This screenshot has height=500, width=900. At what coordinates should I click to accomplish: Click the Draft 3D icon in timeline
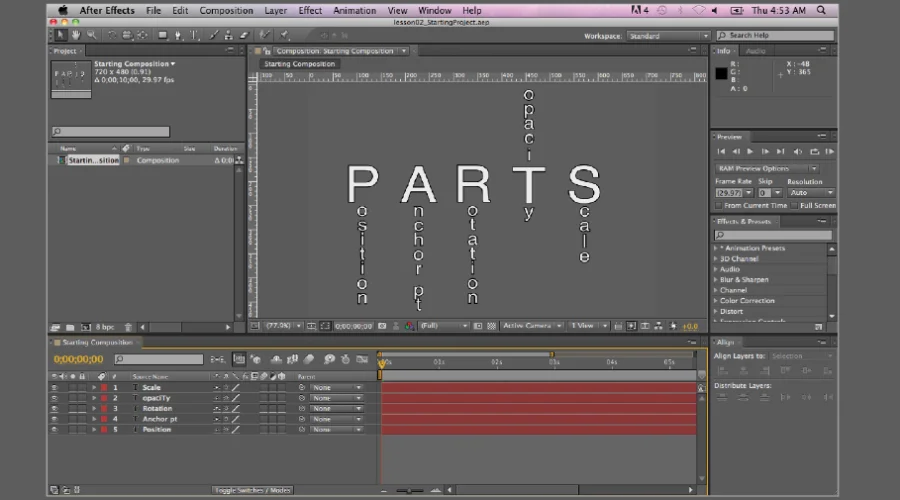click(256, 359)
